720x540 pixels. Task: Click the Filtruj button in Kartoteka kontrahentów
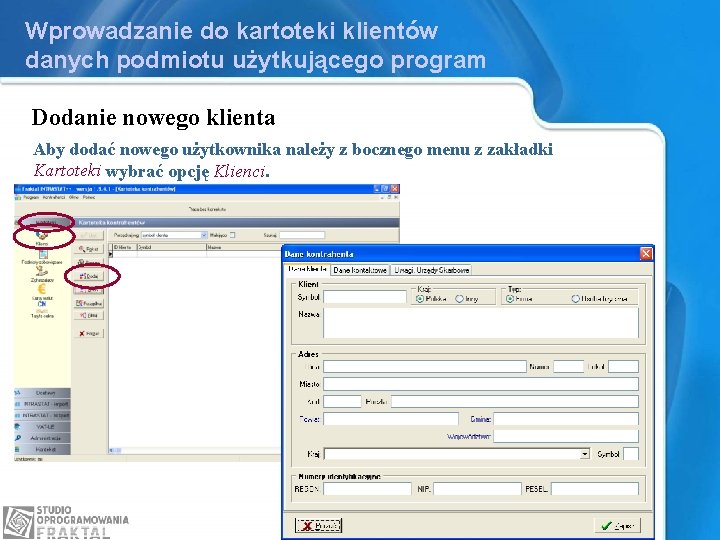89,315
